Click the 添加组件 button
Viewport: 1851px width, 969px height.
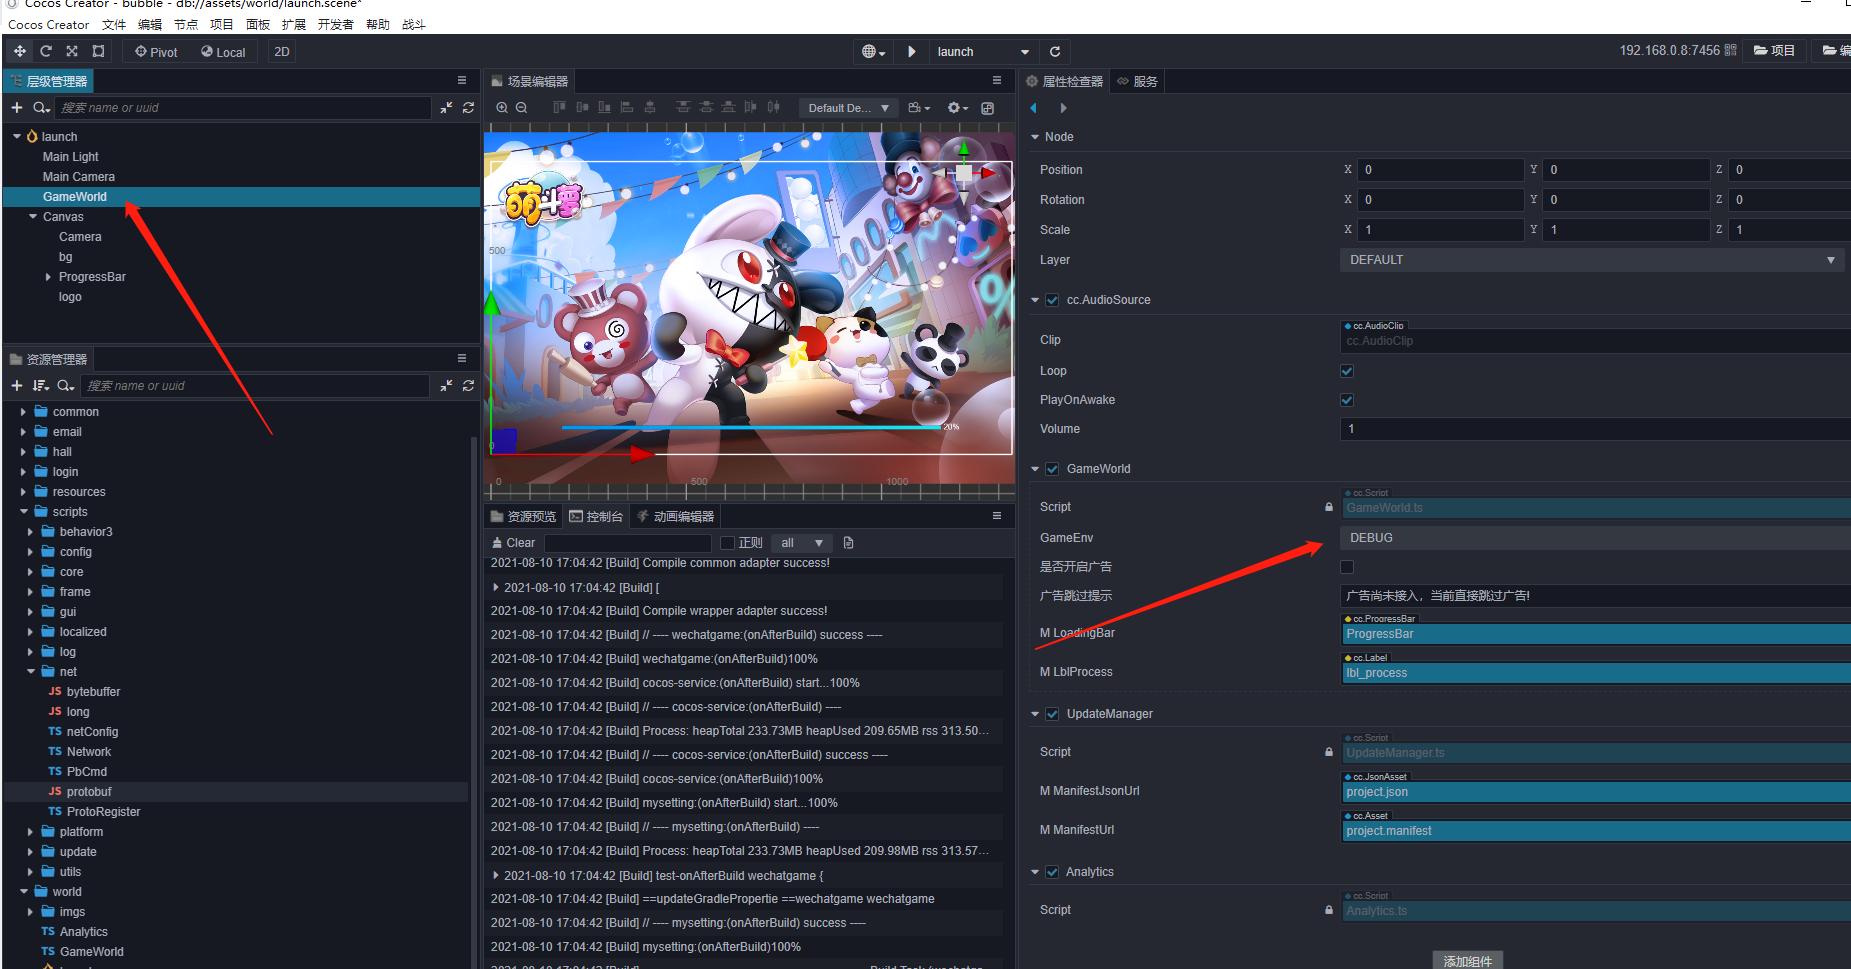point(1467,961)
